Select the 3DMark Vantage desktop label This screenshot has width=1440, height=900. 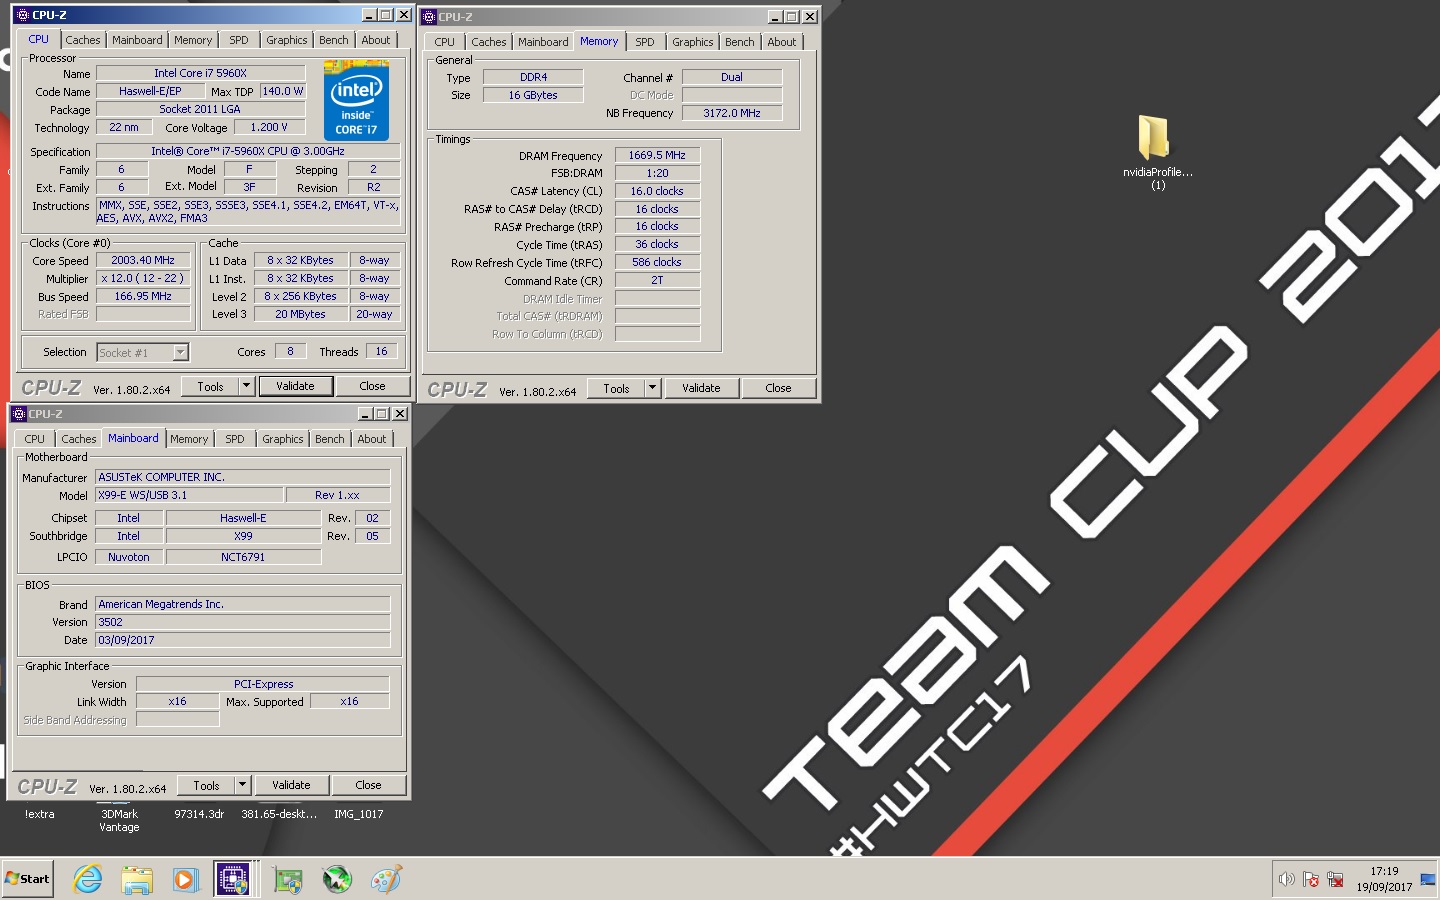click(x=119, y=821)
